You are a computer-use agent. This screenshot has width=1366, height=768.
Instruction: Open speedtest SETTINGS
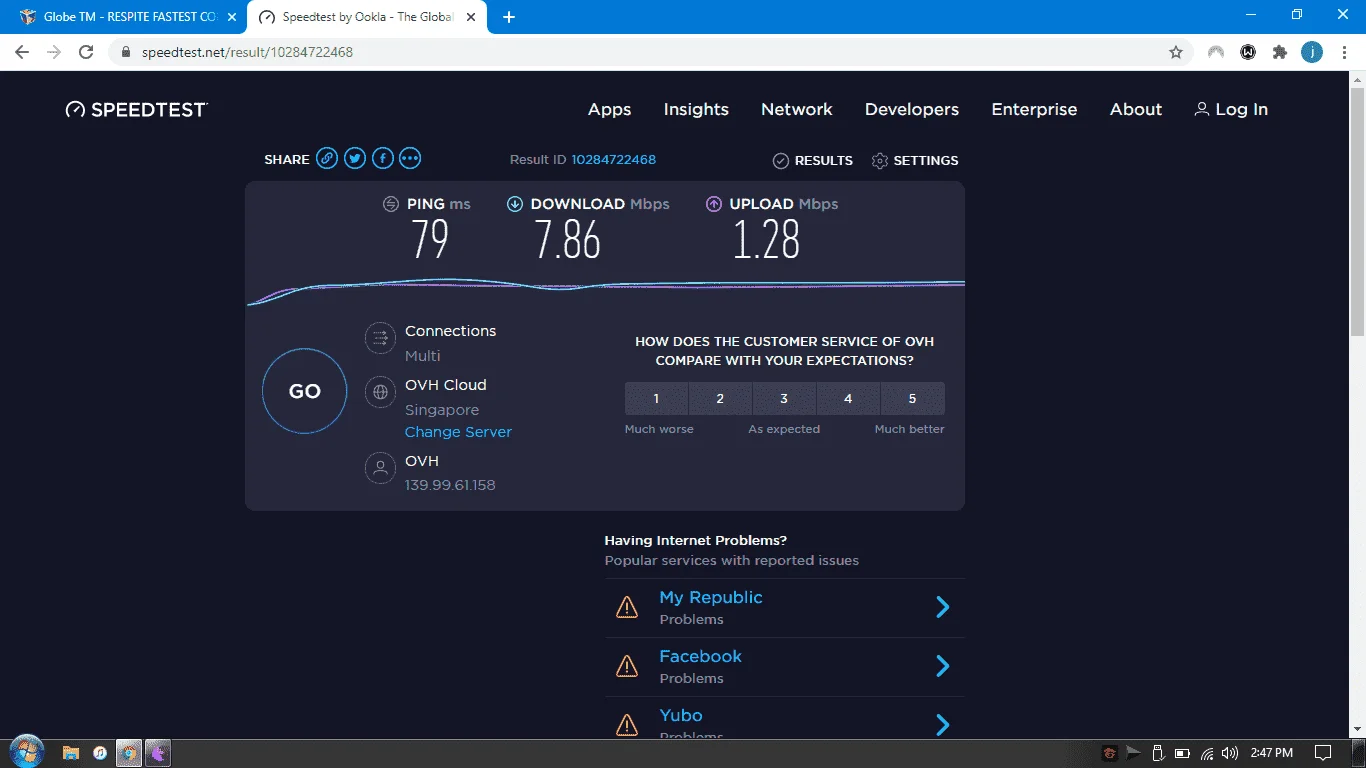(x=915, y=160)
